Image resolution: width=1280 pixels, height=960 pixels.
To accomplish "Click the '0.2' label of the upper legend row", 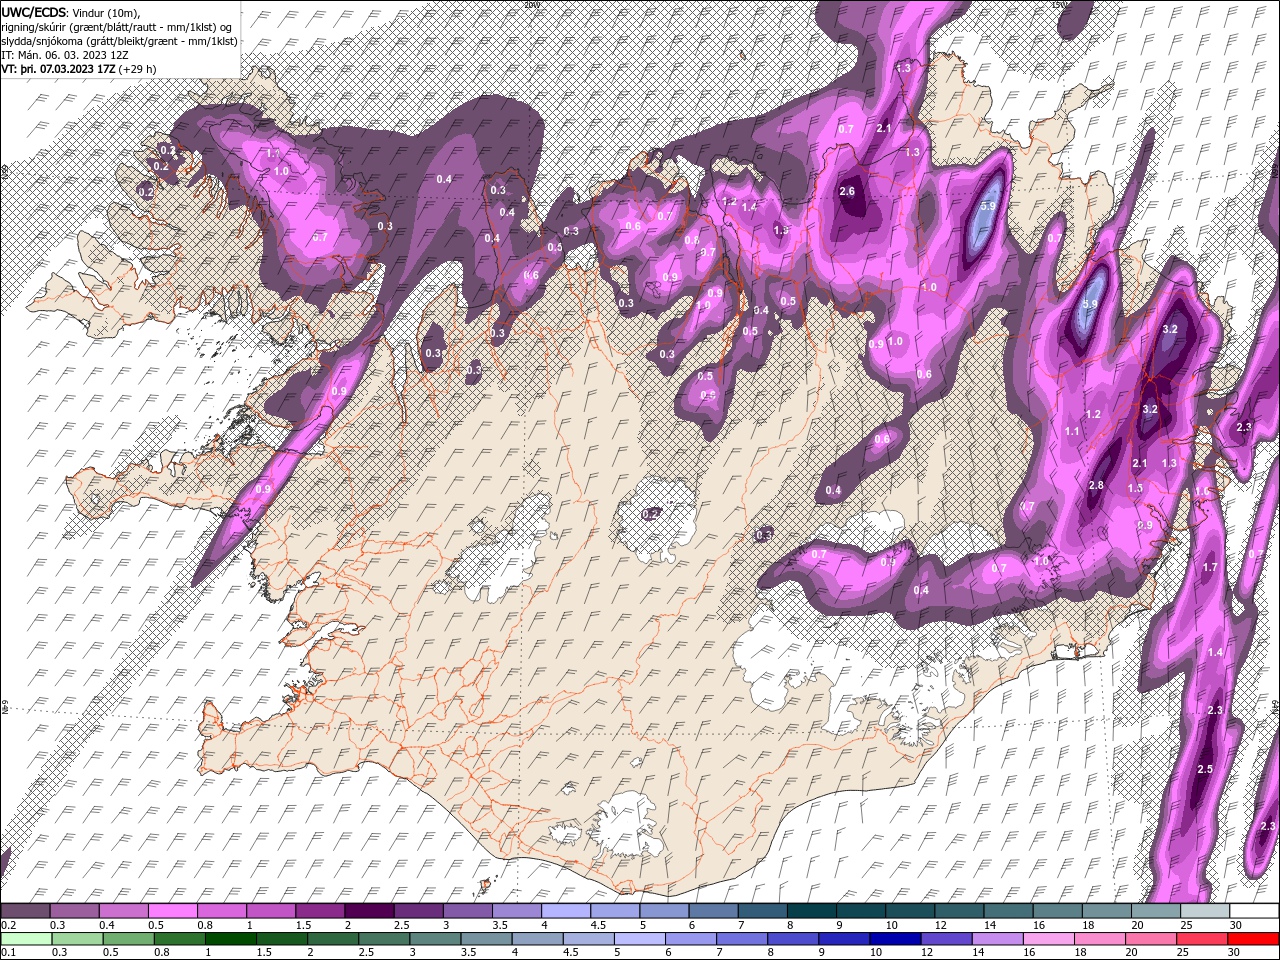I will click(9, 926).
